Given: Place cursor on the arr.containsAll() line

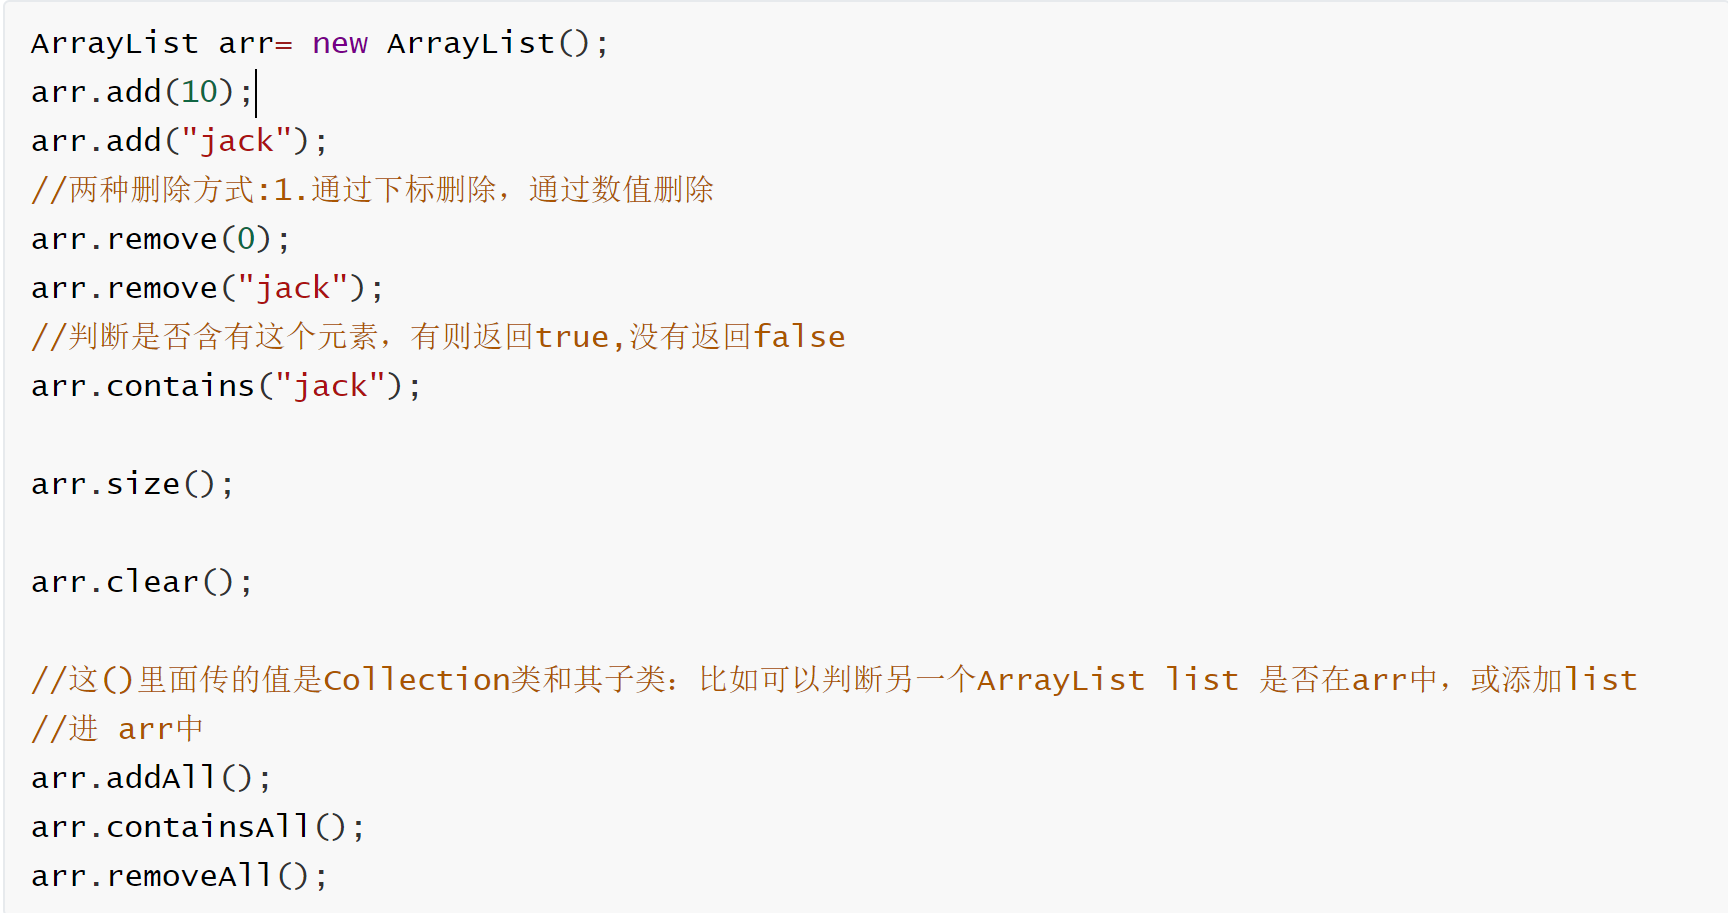Looking at the screenshot, I should [x=197, y=827].
